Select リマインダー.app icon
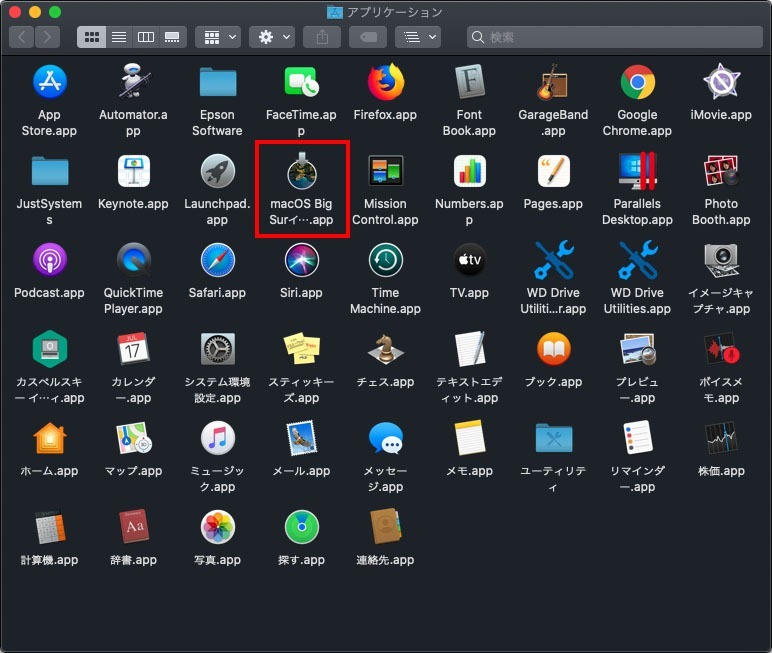Image resolution: width=772 pixels, height=653 pixels. pyautogui.click(x=638, y=438)
